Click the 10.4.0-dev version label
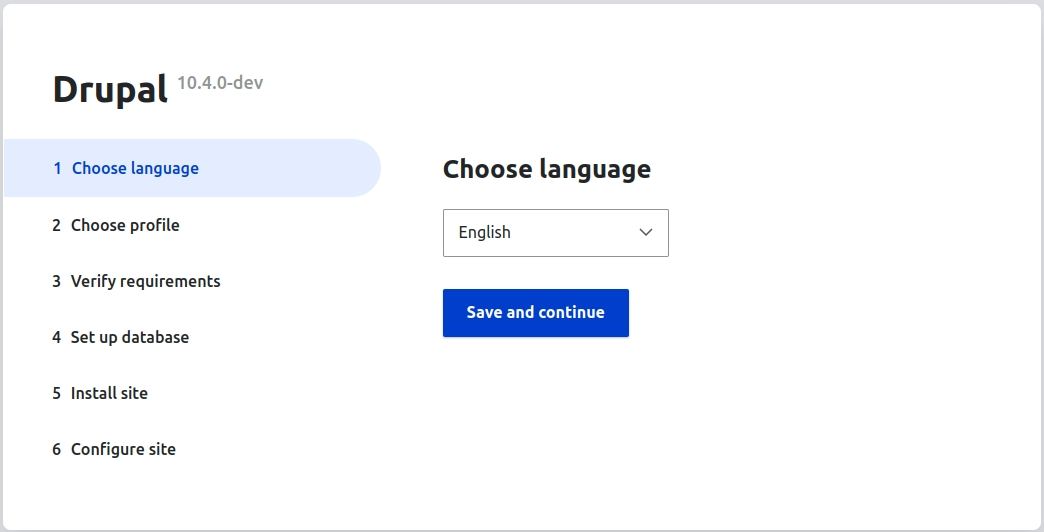 tap(220, 83)
